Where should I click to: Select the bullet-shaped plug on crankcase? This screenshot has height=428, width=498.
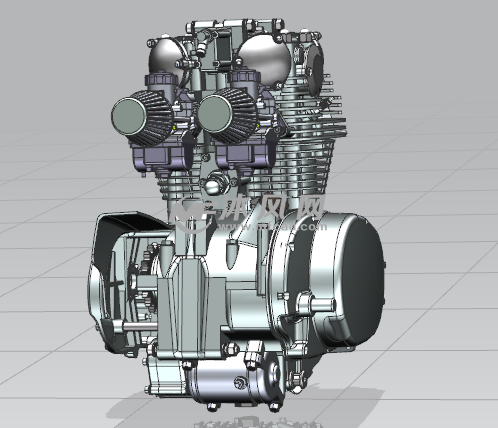pos(233,253)
